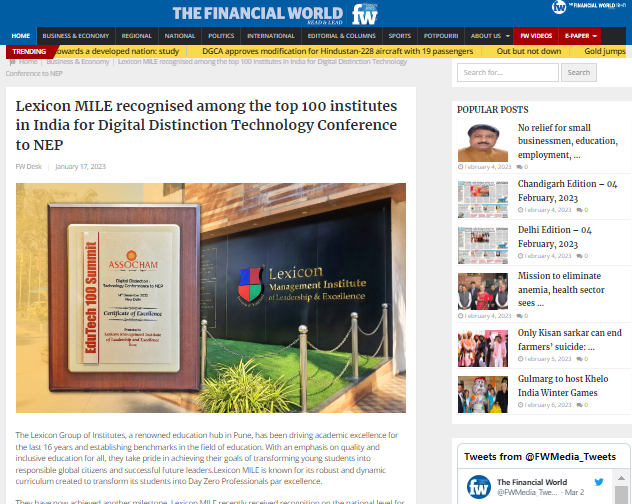Open the INTERNATIONAL section

point(271,36)
